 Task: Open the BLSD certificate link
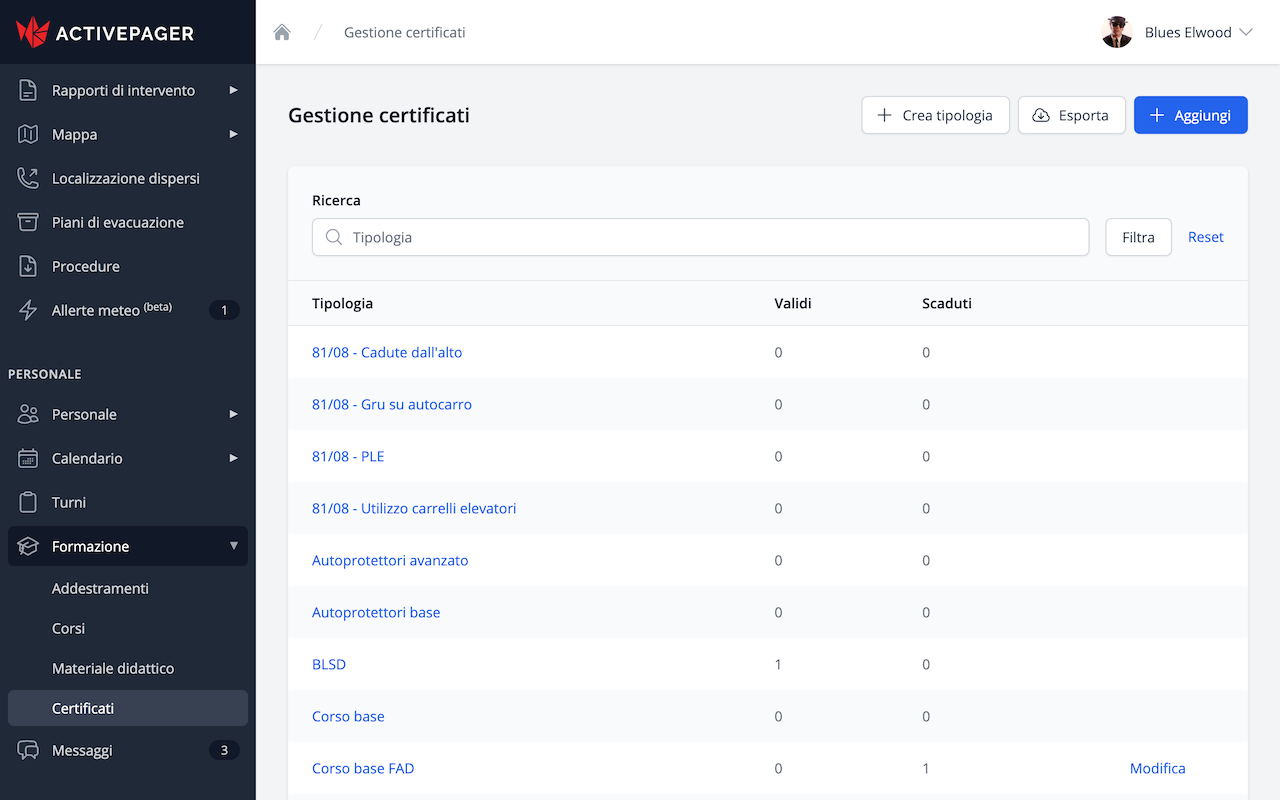329,664
